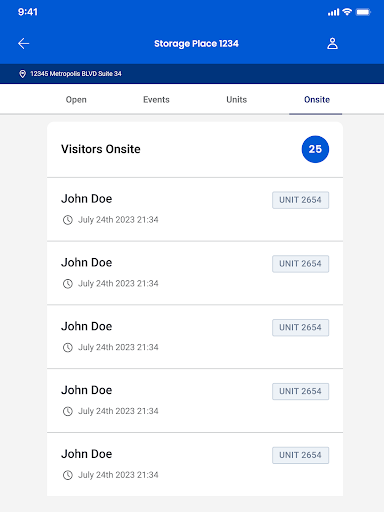Tap the clock icon of second visitor
The width and height of the screenshot is (384, 512).
(68, 284)
